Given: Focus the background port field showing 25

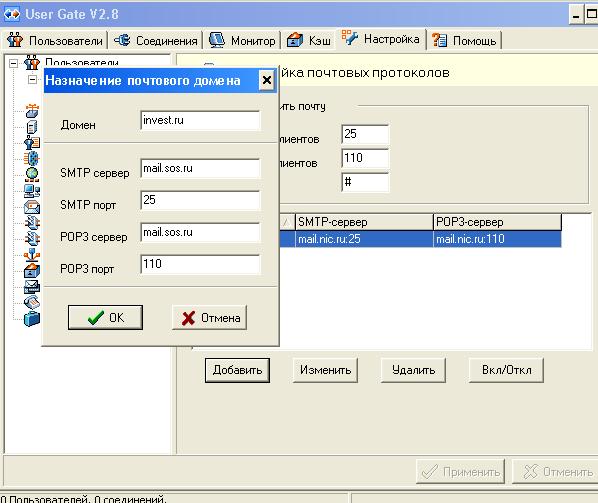Looking at the screenshot, I should (365, 134).
